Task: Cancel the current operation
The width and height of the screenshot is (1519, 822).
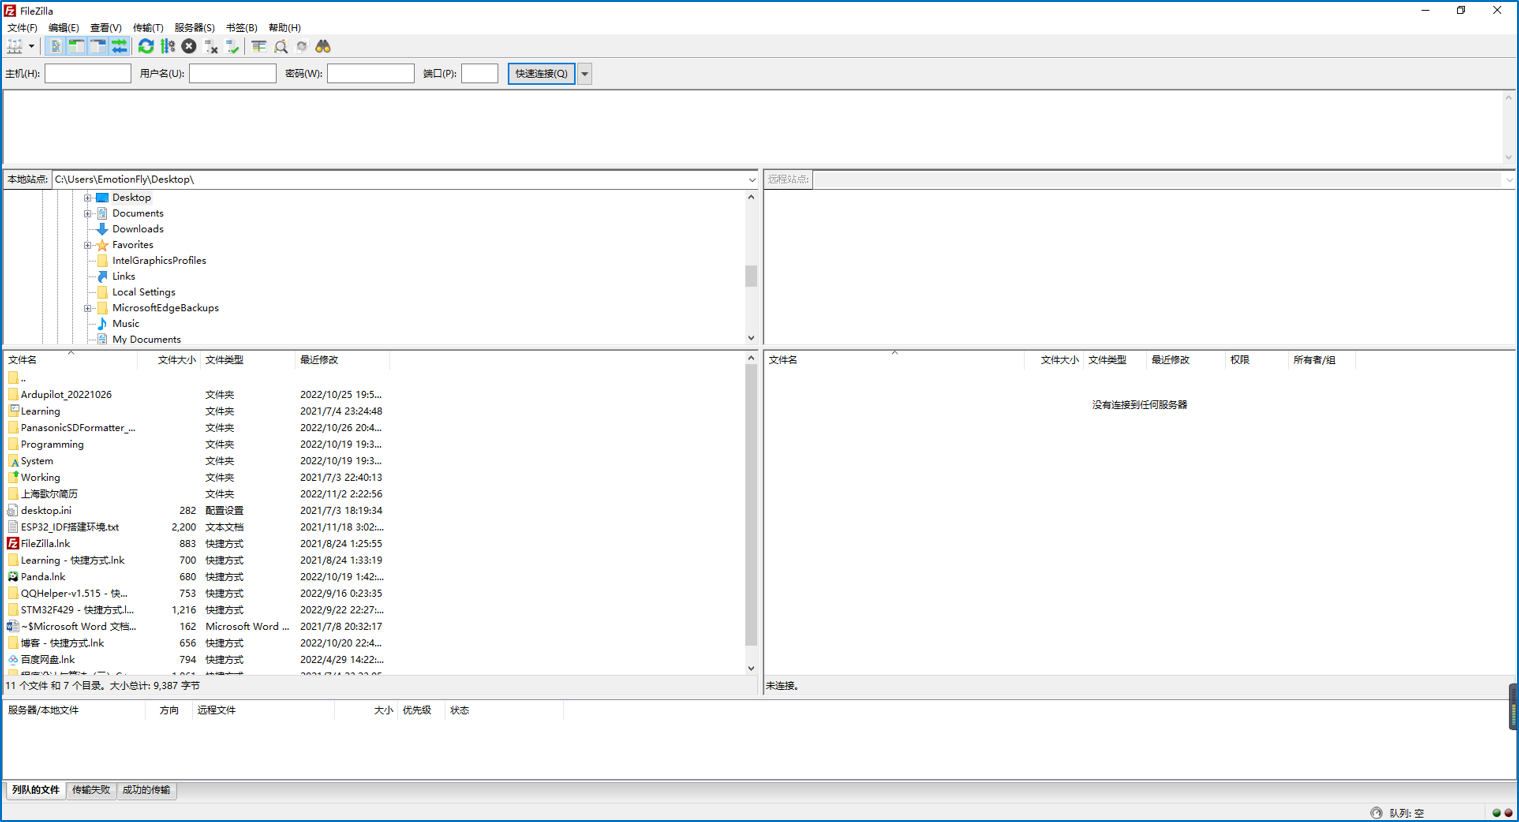Action: pos(189,46)
